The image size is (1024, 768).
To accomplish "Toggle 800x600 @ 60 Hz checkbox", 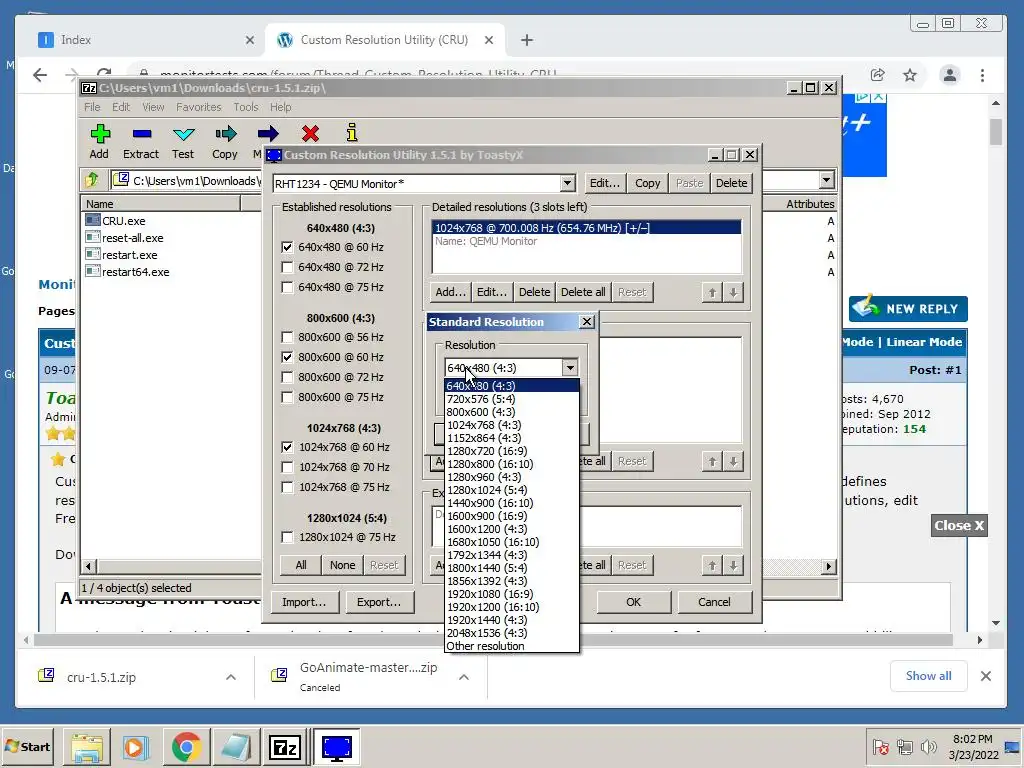I will [x=287, y=357].
